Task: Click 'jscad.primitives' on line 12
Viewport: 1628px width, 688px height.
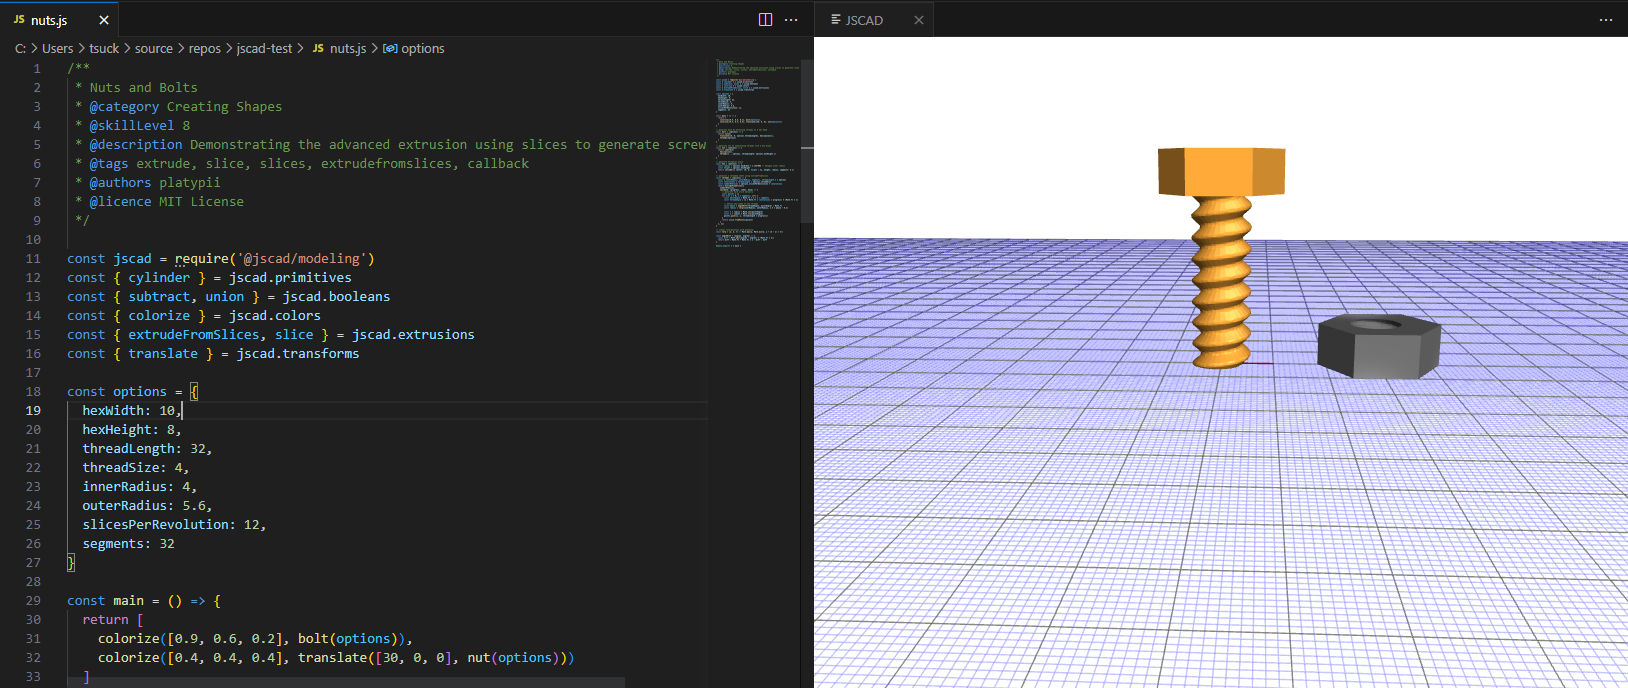Action: (290, 277)
